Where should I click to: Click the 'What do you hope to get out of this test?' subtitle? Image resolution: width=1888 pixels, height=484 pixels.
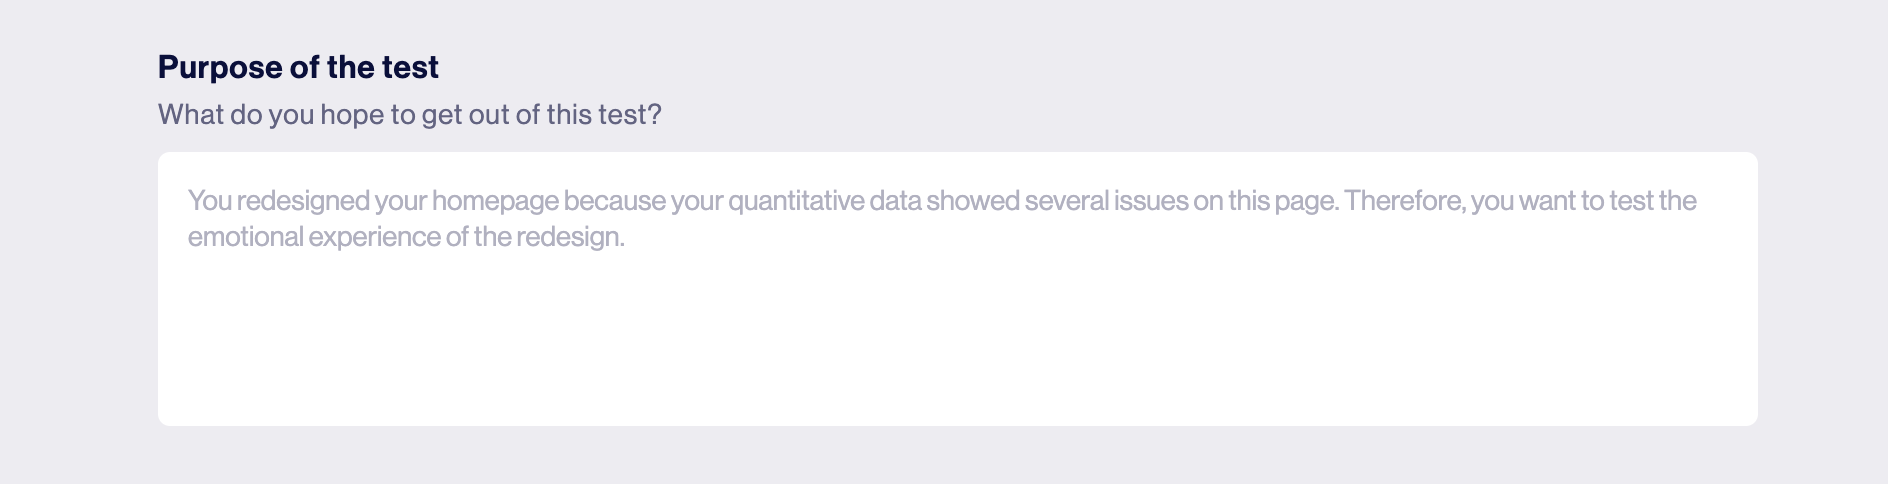pos(410,115)
